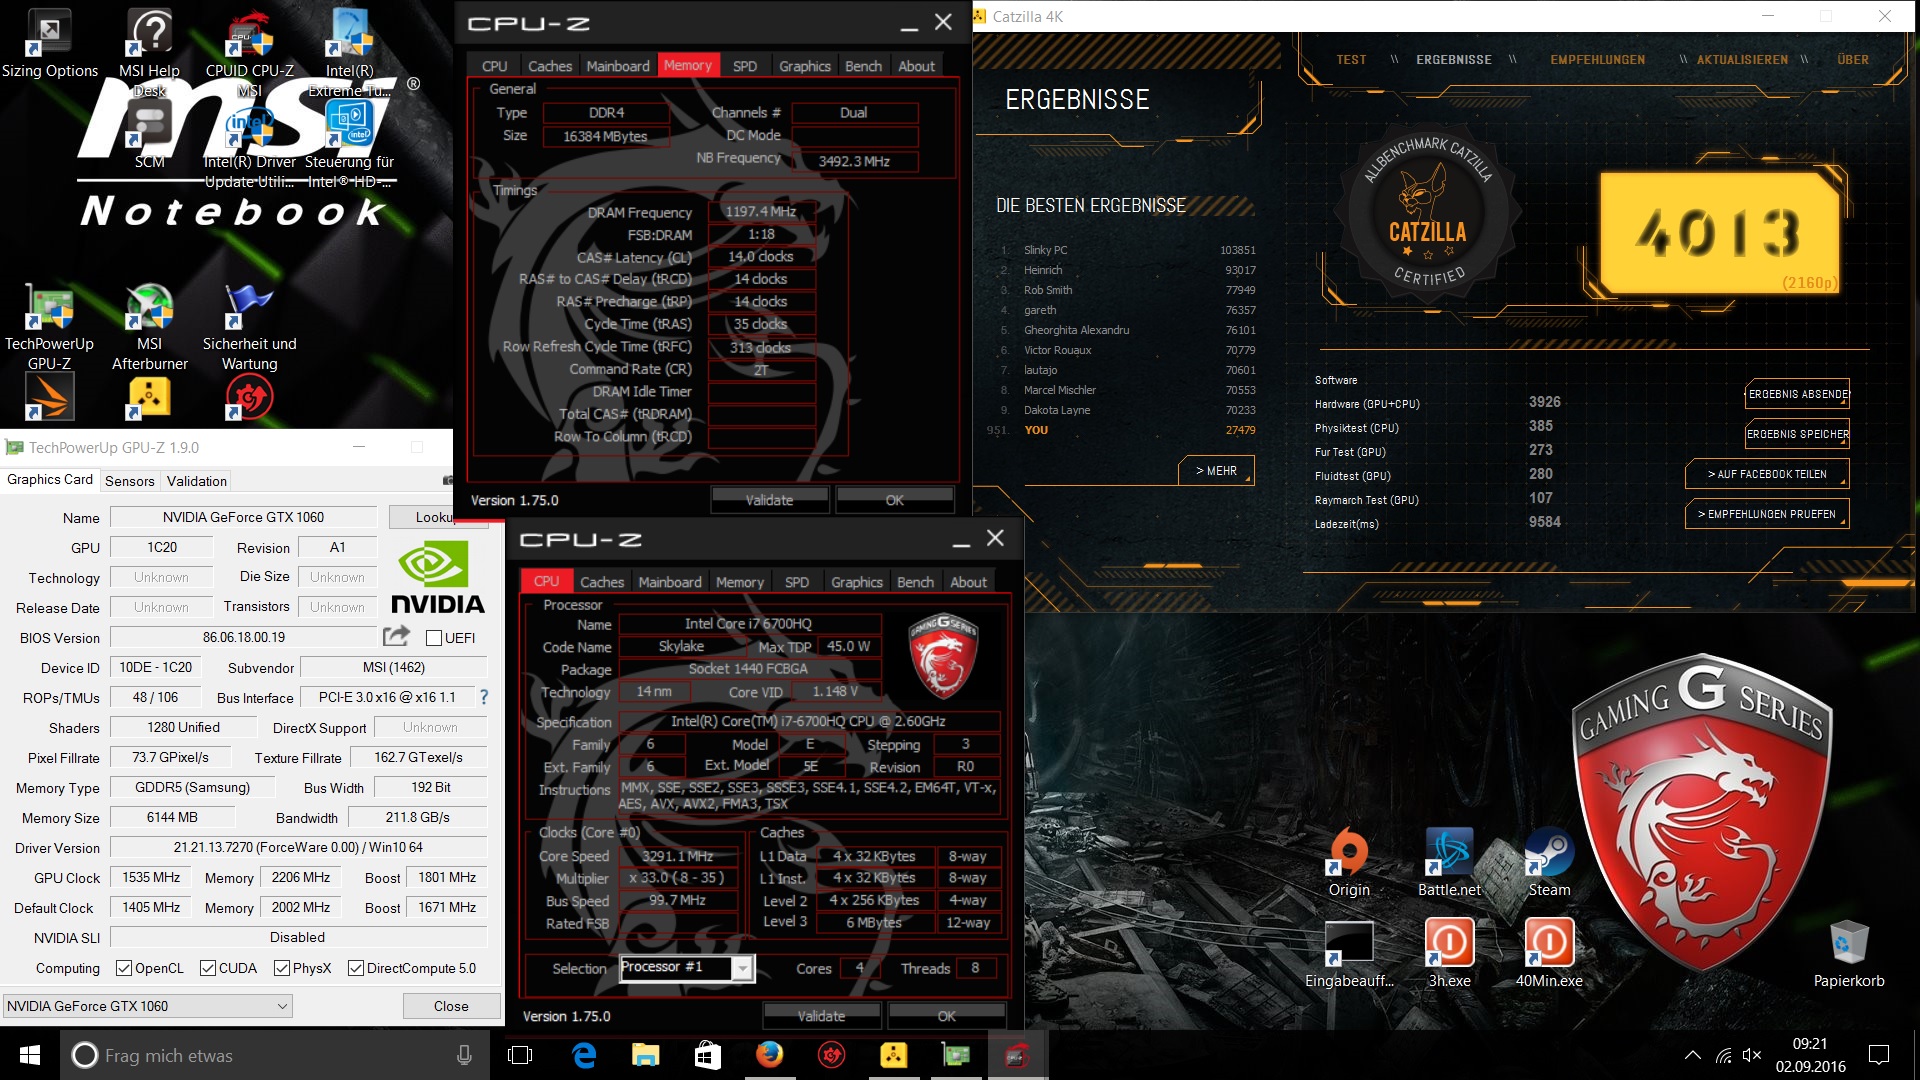This screenshot has width=1920, height=1080.
Task: Click EMPFEHLUNGEN PRUEFEN button
Action: 1766,514
